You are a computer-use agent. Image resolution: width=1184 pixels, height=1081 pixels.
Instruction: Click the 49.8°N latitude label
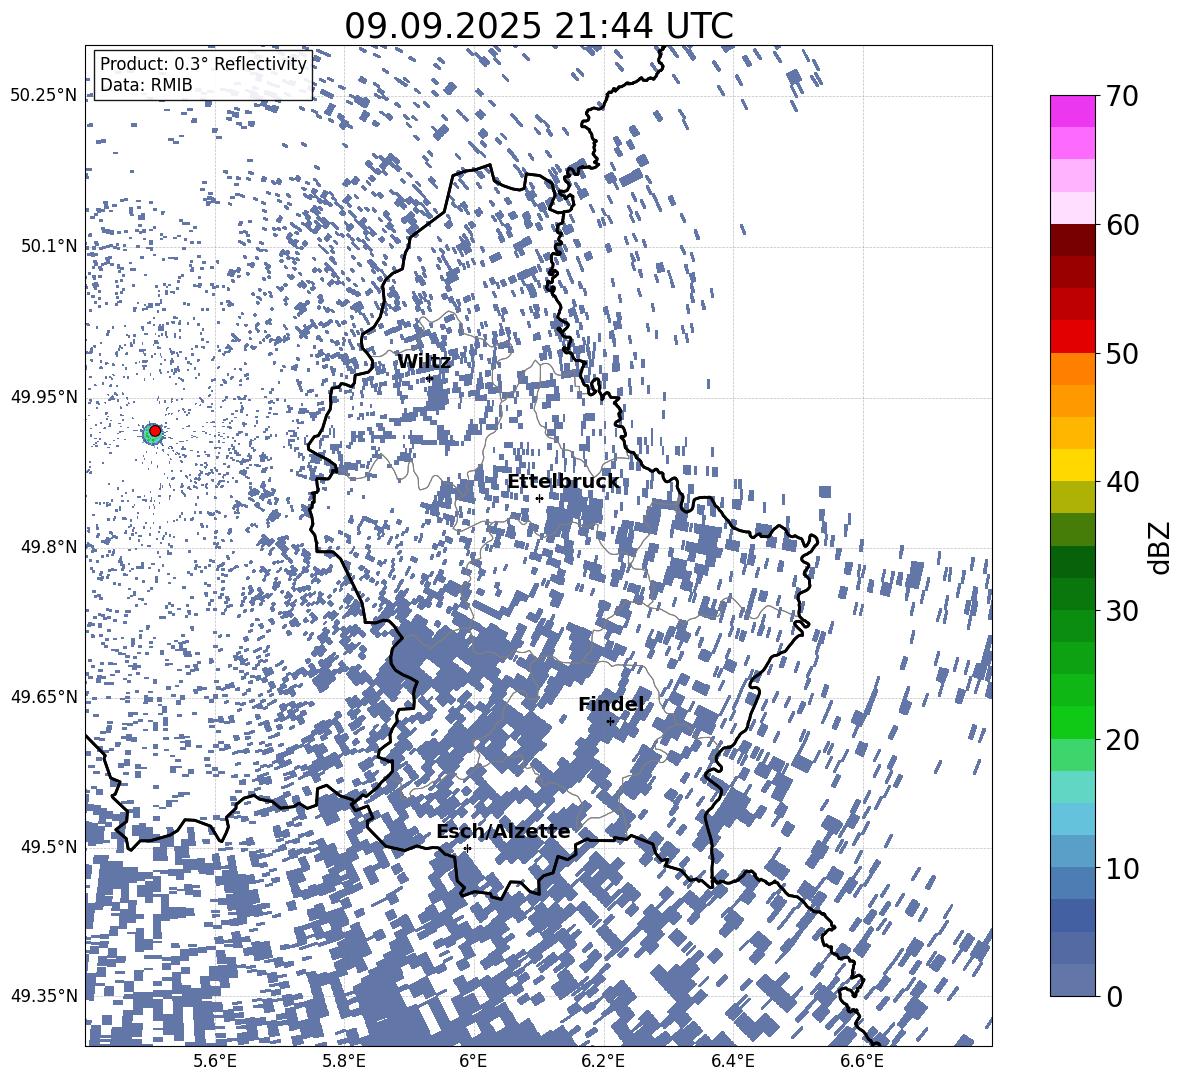(49, 547)
